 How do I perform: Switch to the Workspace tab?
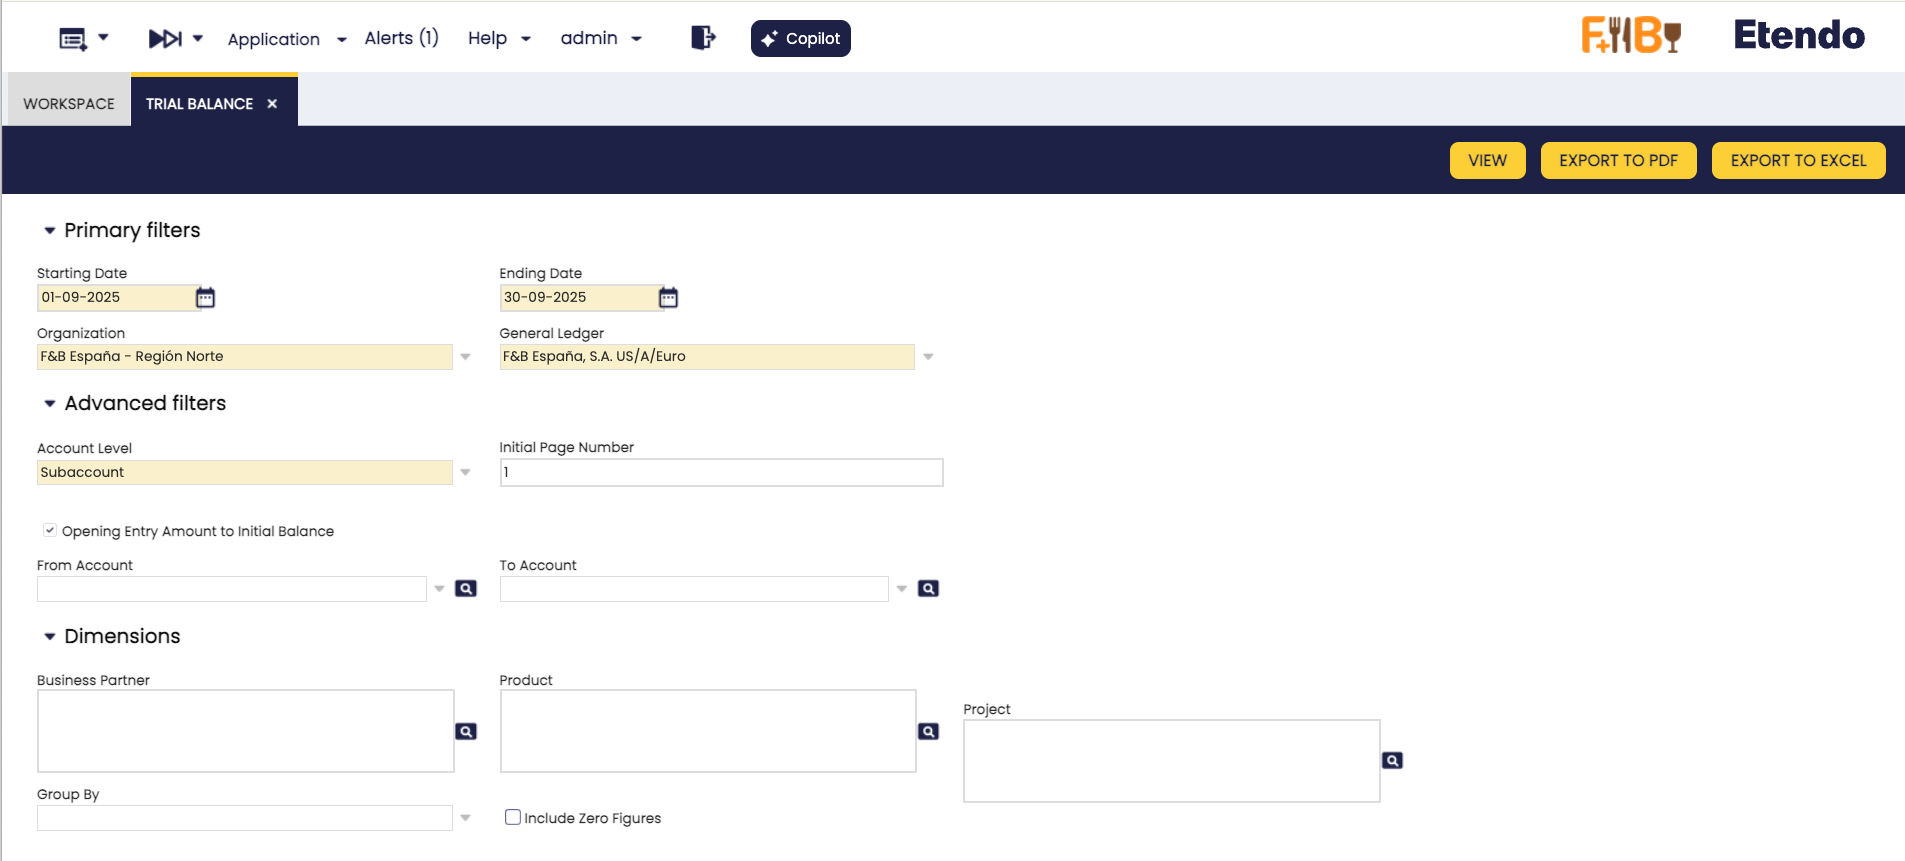coord(69,104)
